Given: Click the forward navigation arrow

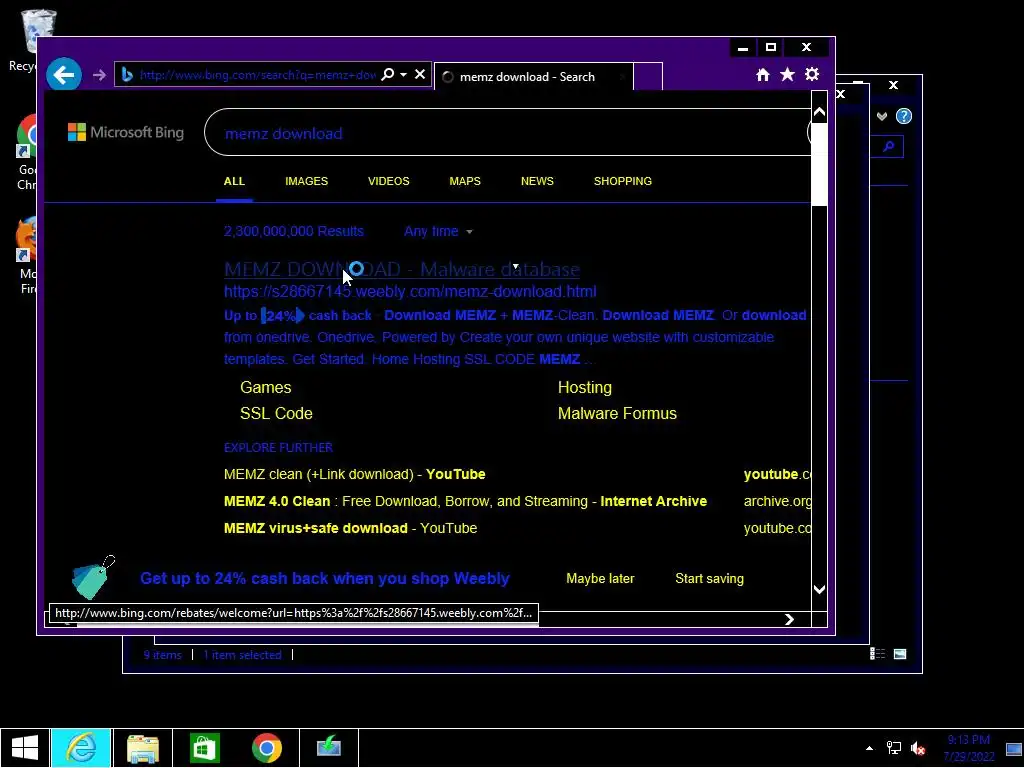Looking at the screenshot, I should (x=99, y=76).
